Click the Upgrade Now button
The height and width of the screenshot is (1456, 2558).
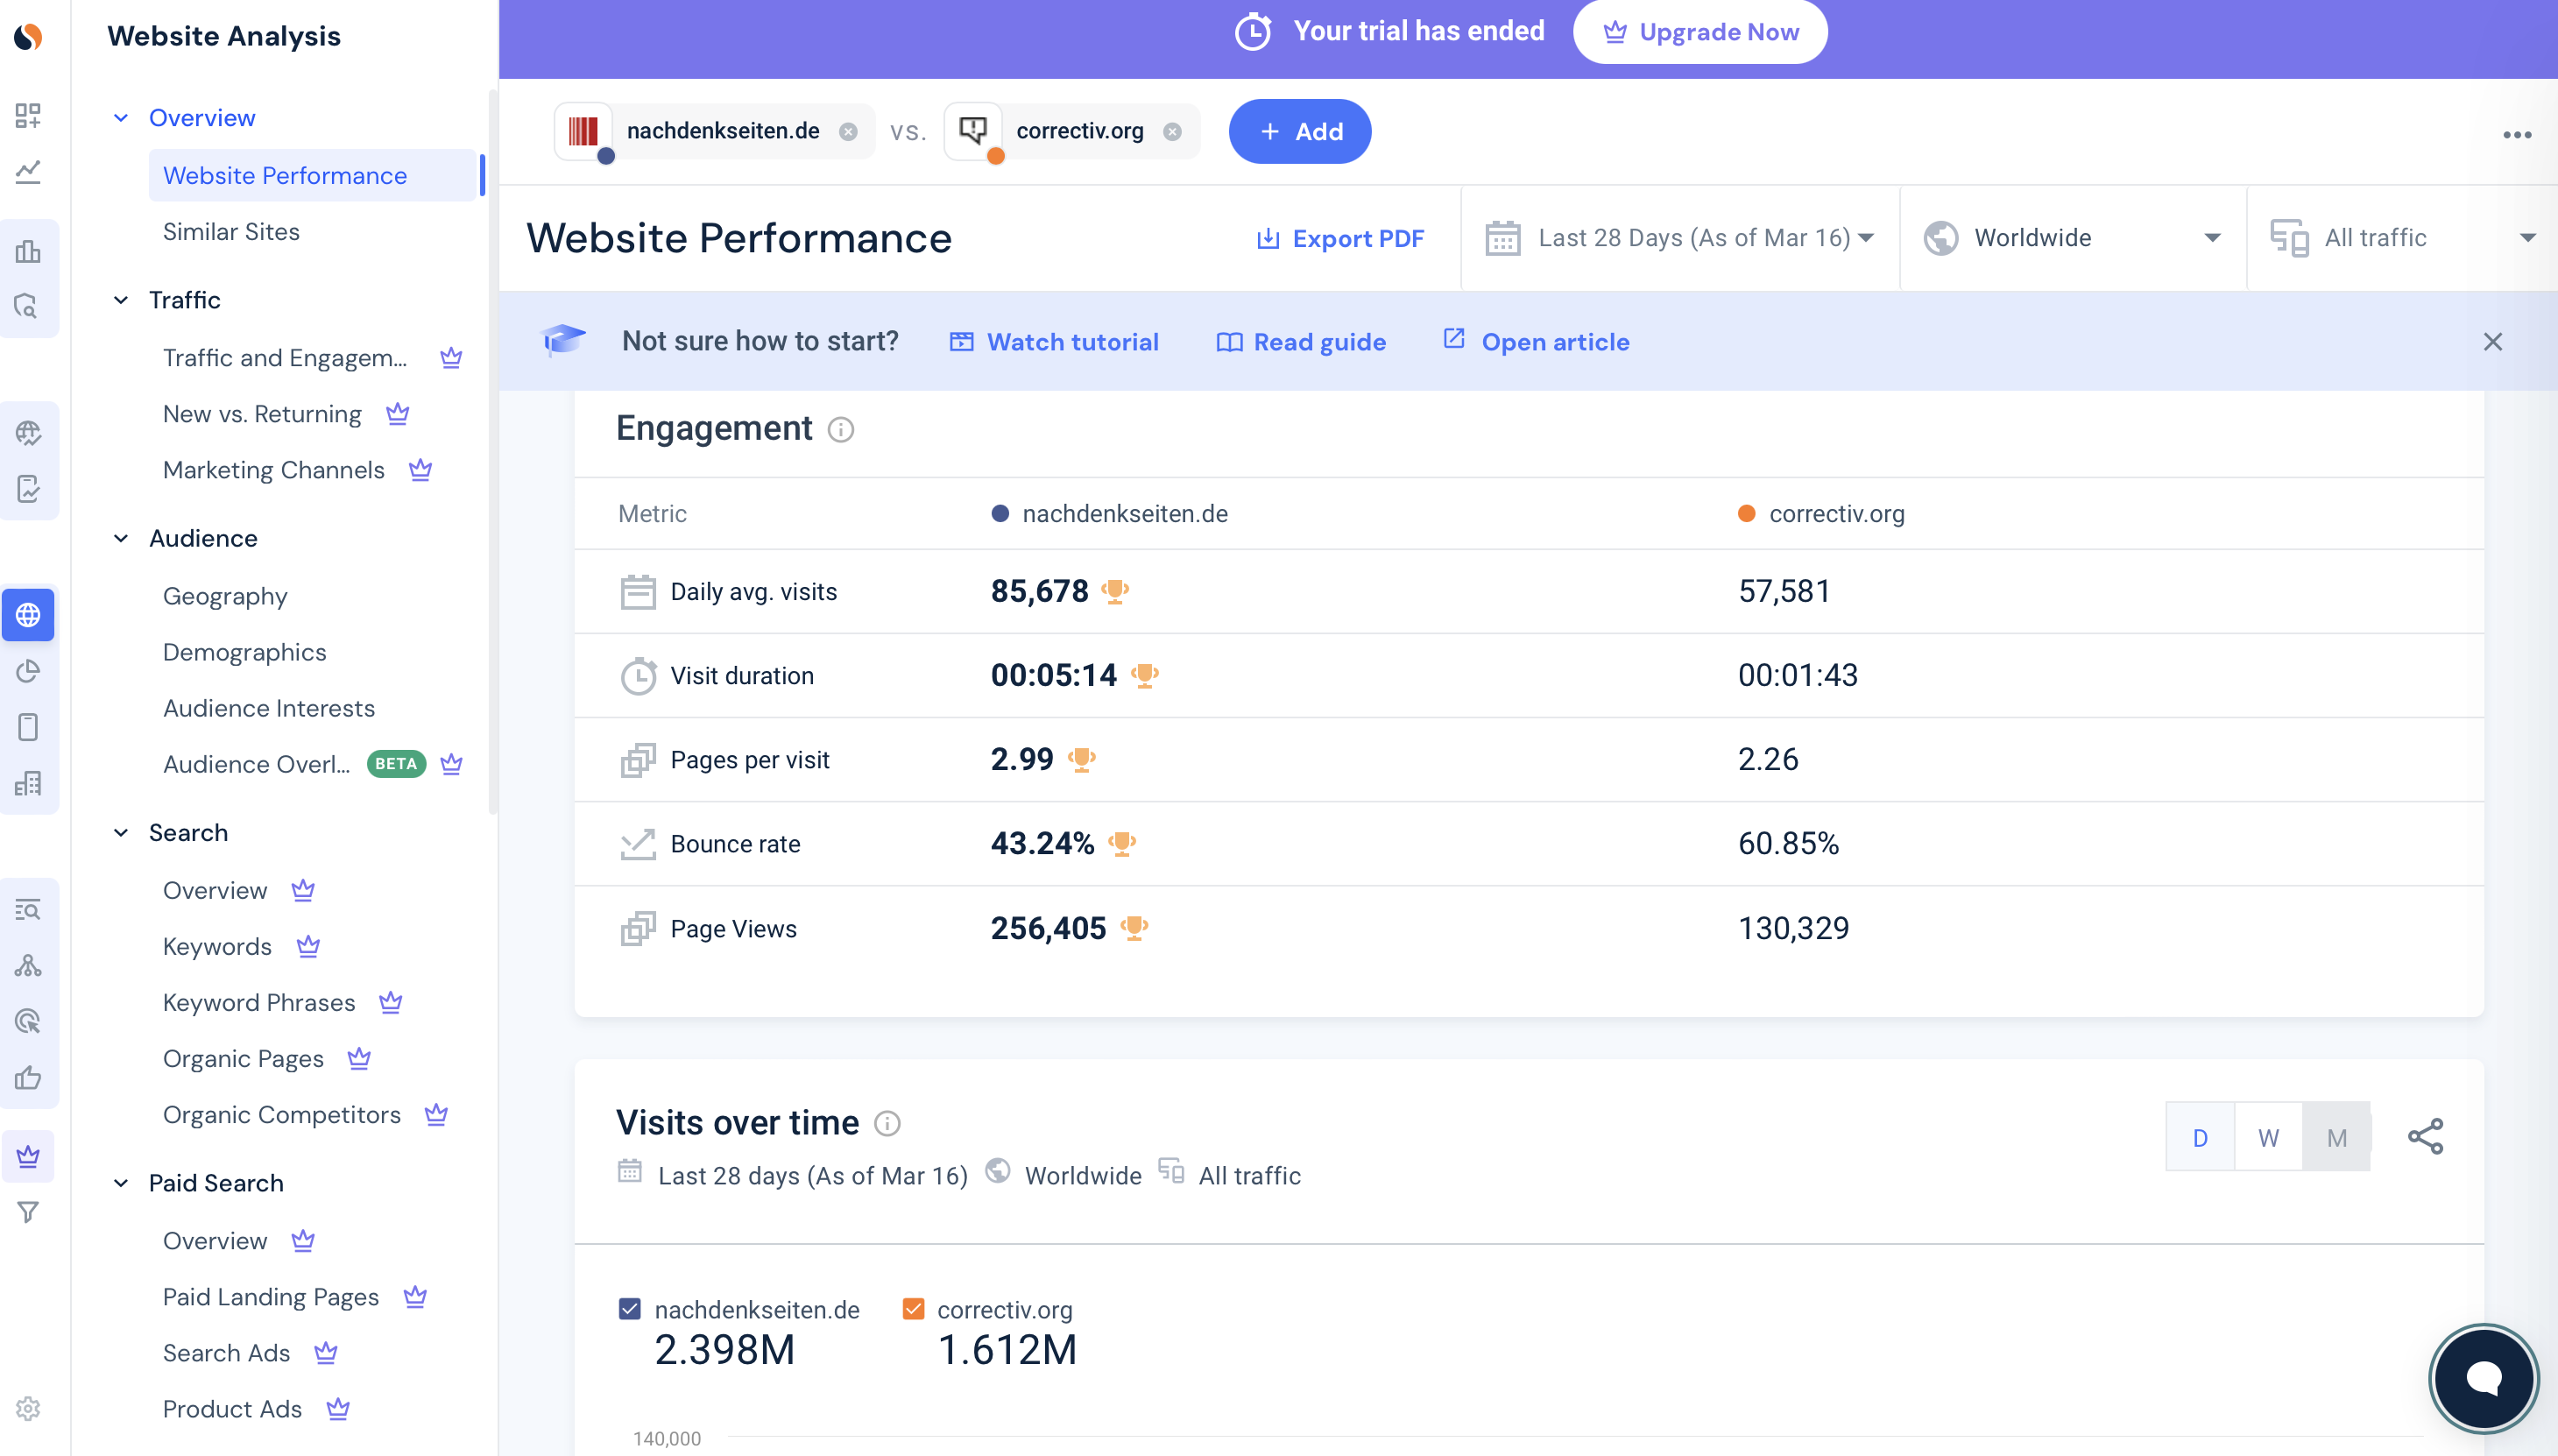[x=1700, y=32]
